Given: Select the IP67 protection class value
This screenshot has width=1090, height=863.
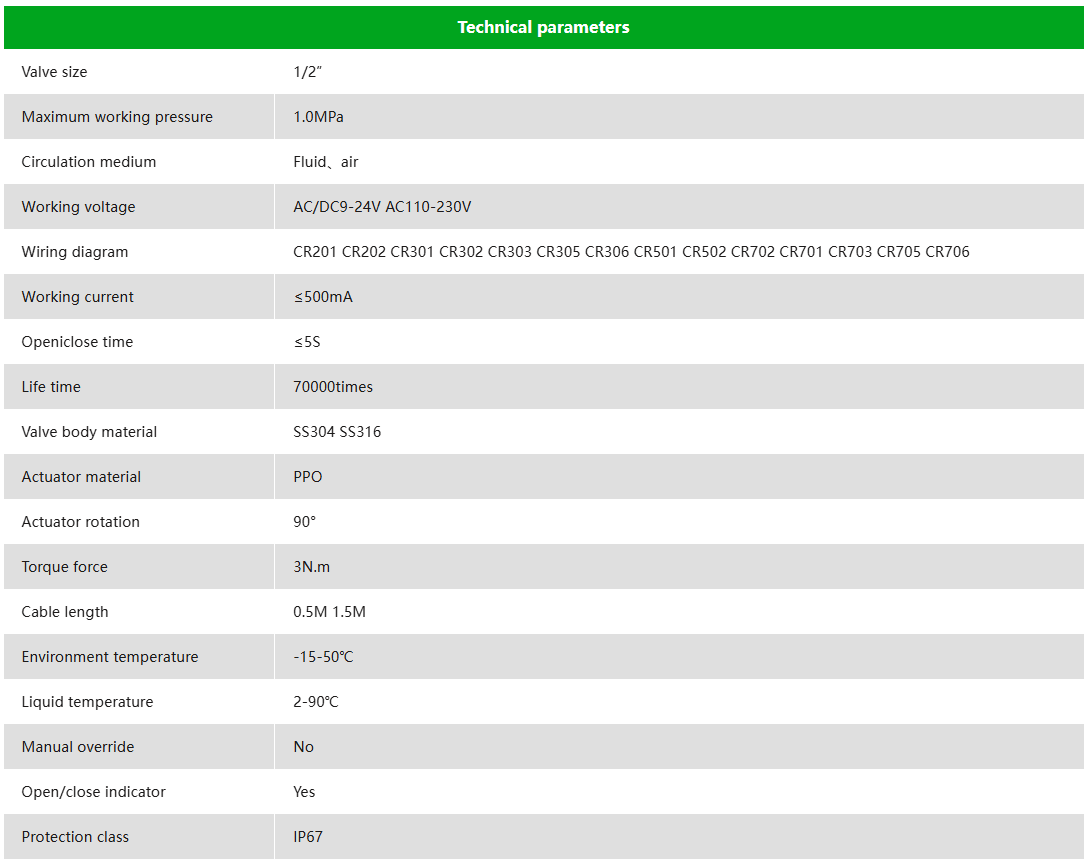Looking at the screenshot, I should click(308, 837).
